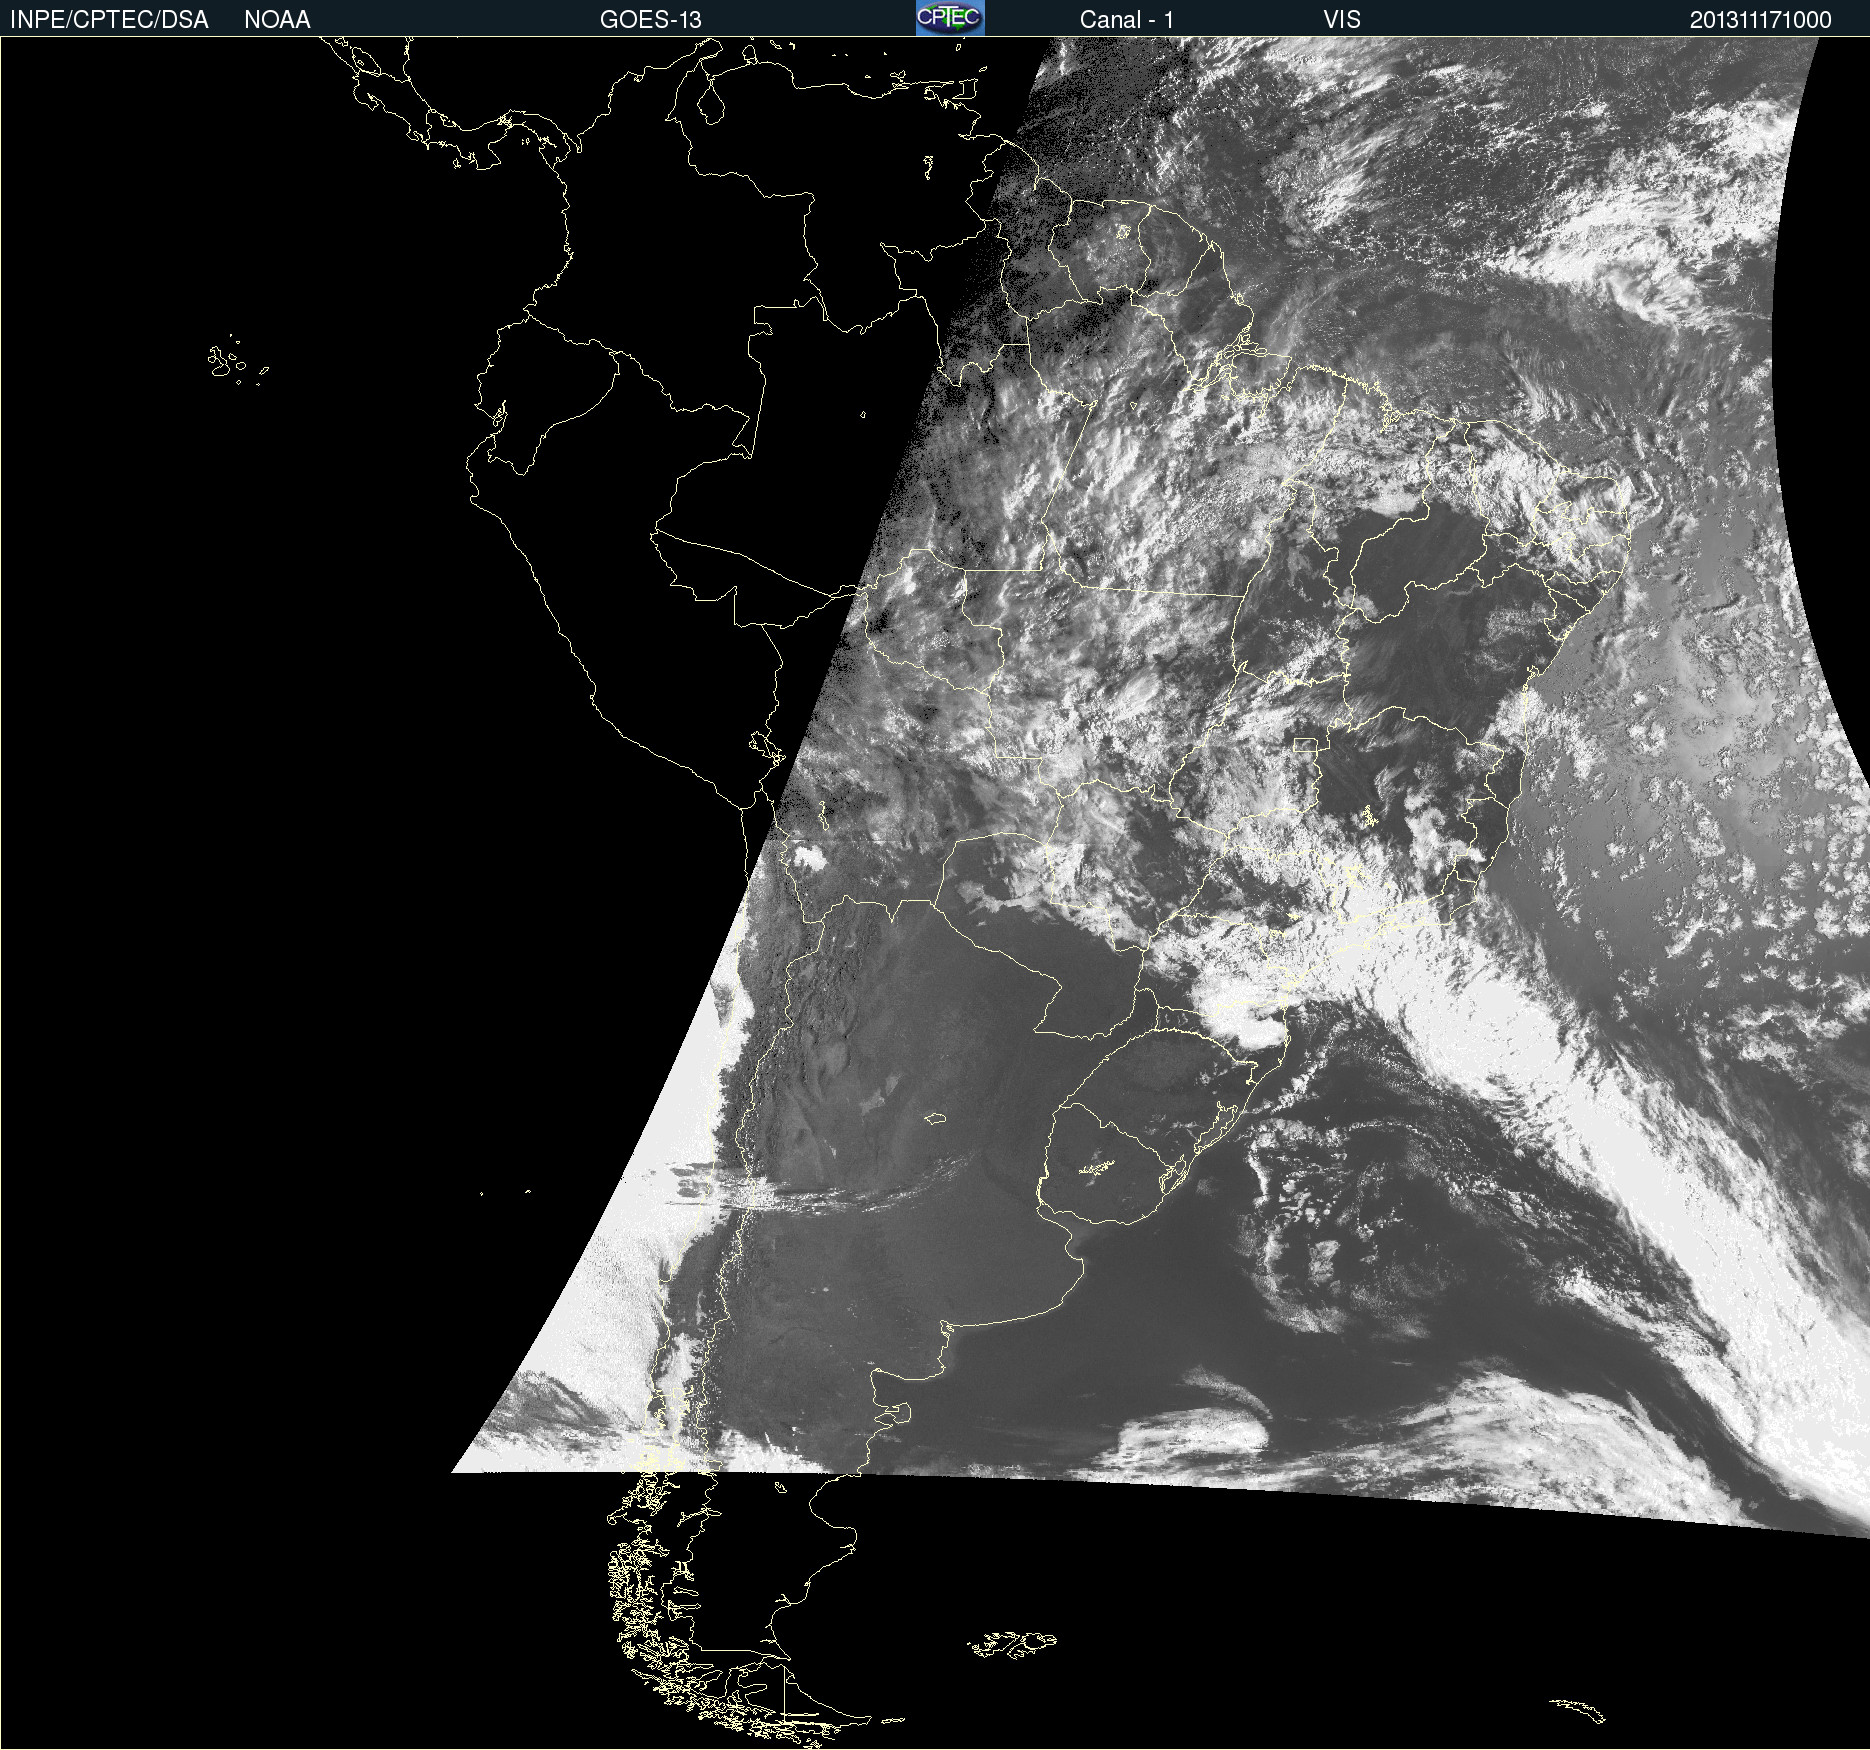Viewport: 1870px width, 1750px height.
Task: Select Lake Titicaca outline
Action: point(766,746)
